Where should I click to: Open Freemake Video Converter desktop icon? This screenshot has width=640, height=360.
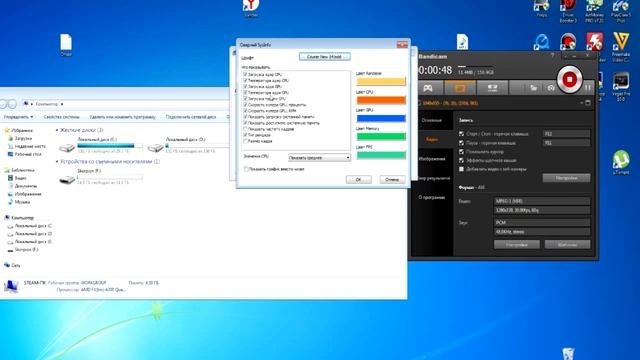pos(621,47)
